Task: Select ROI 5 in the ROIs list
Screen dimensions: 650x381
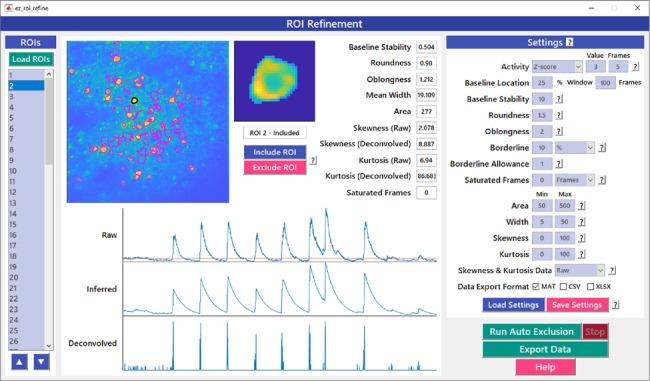Action: (x=27, y=118)
